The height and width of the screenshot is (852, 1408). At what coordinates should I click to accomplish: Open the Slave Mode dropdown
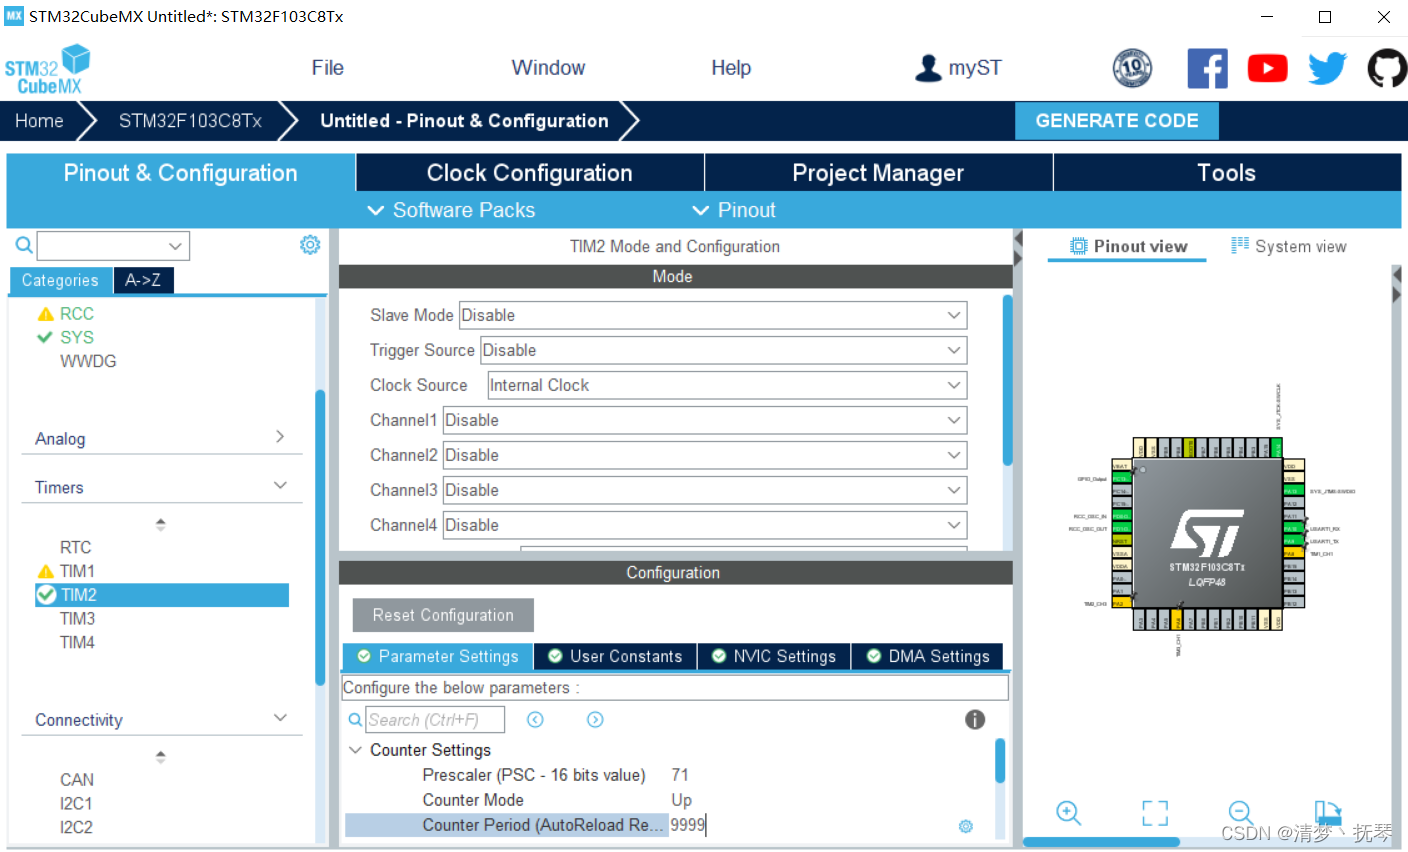tap(713, 315)
